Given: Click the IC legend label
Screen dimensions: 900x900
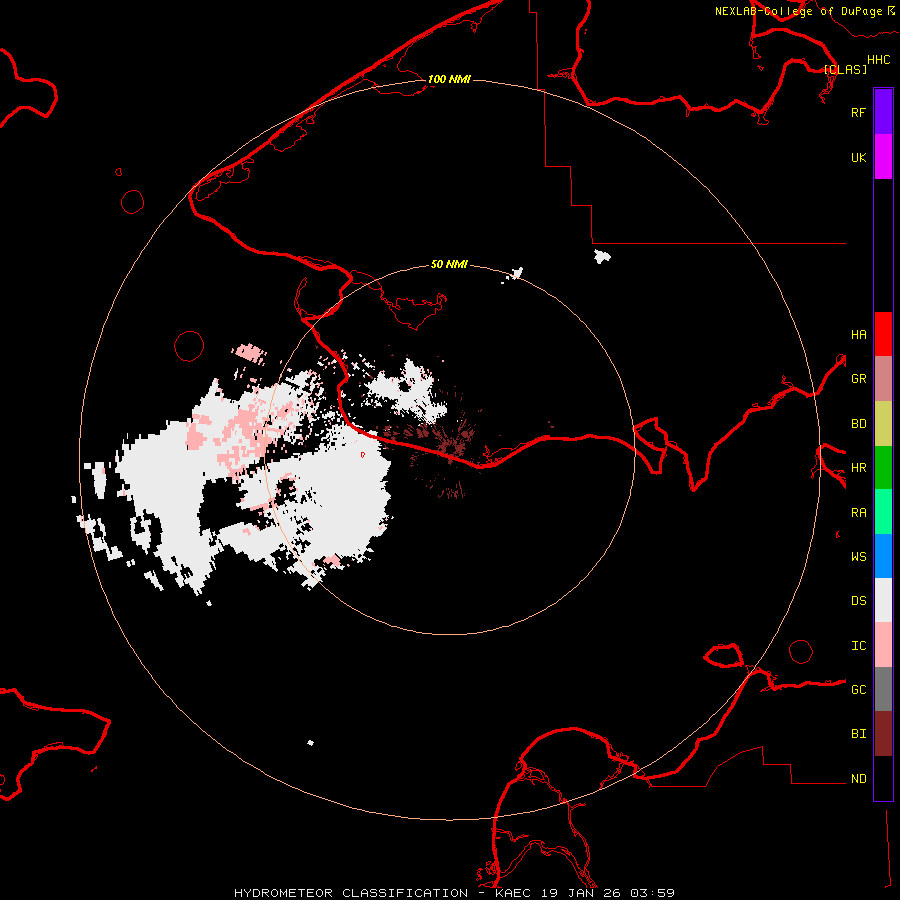Looking at the screenshot, I should pos(858,646).
